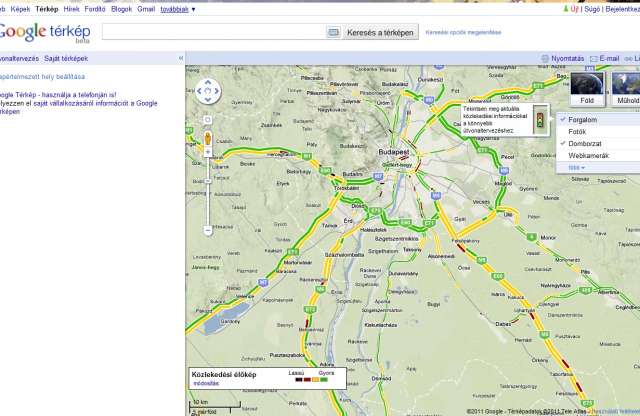
Task: Click the Dabas town label on map
Action: [503, 324]
